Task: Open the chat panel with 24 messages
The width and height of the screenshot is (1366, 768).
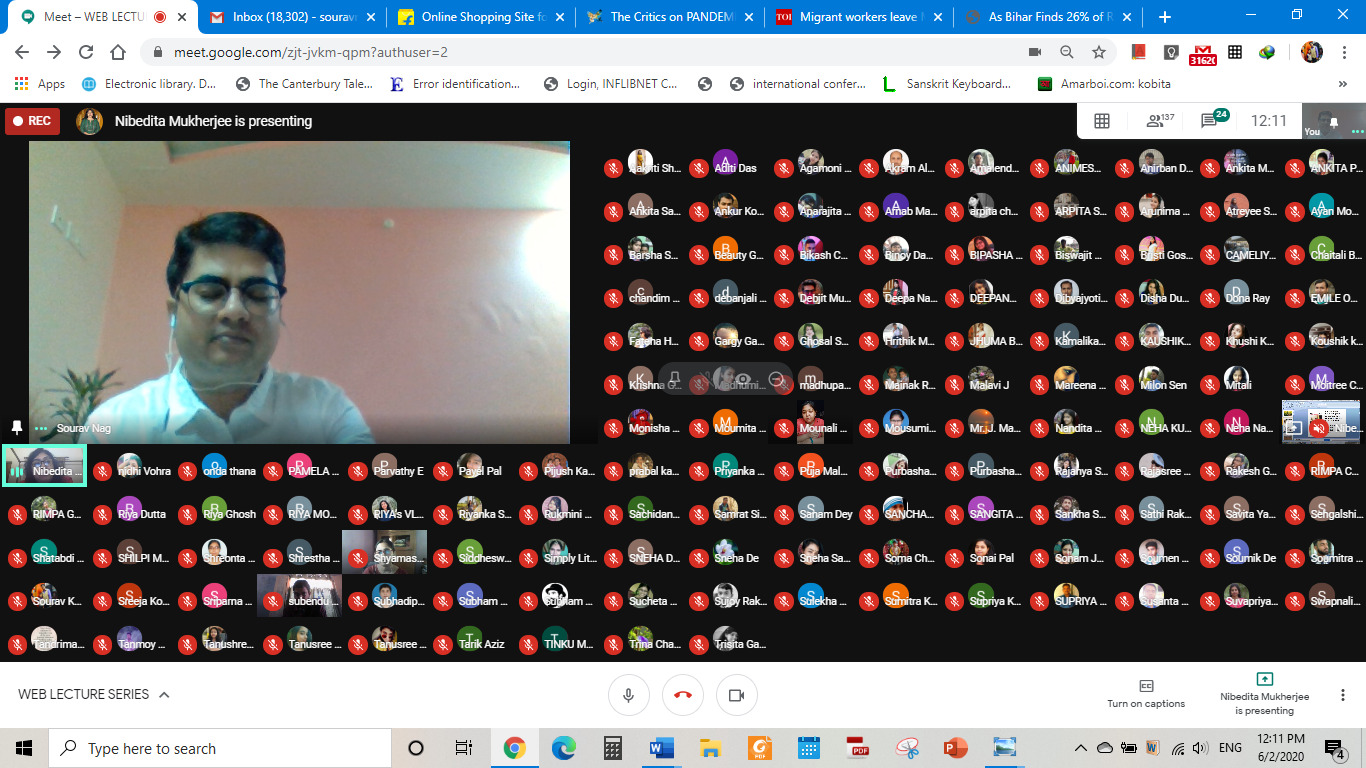Action: [1211, 121]
